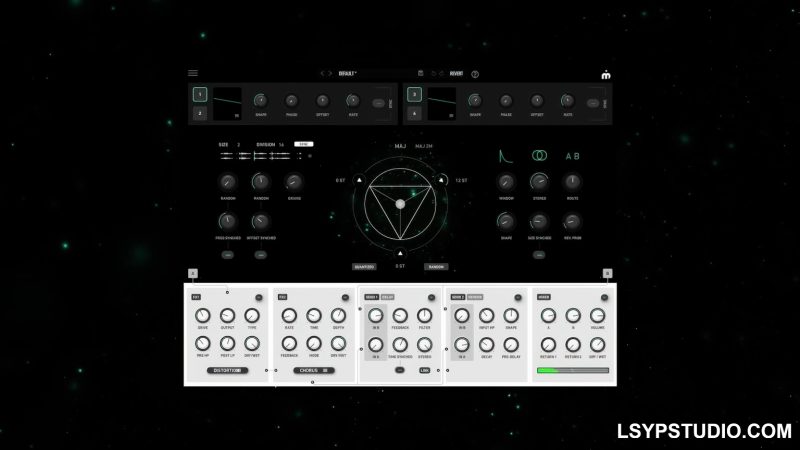The image size is (800, 450).
Task: Click the A B routing icon
Action: (x=572, y=156)
